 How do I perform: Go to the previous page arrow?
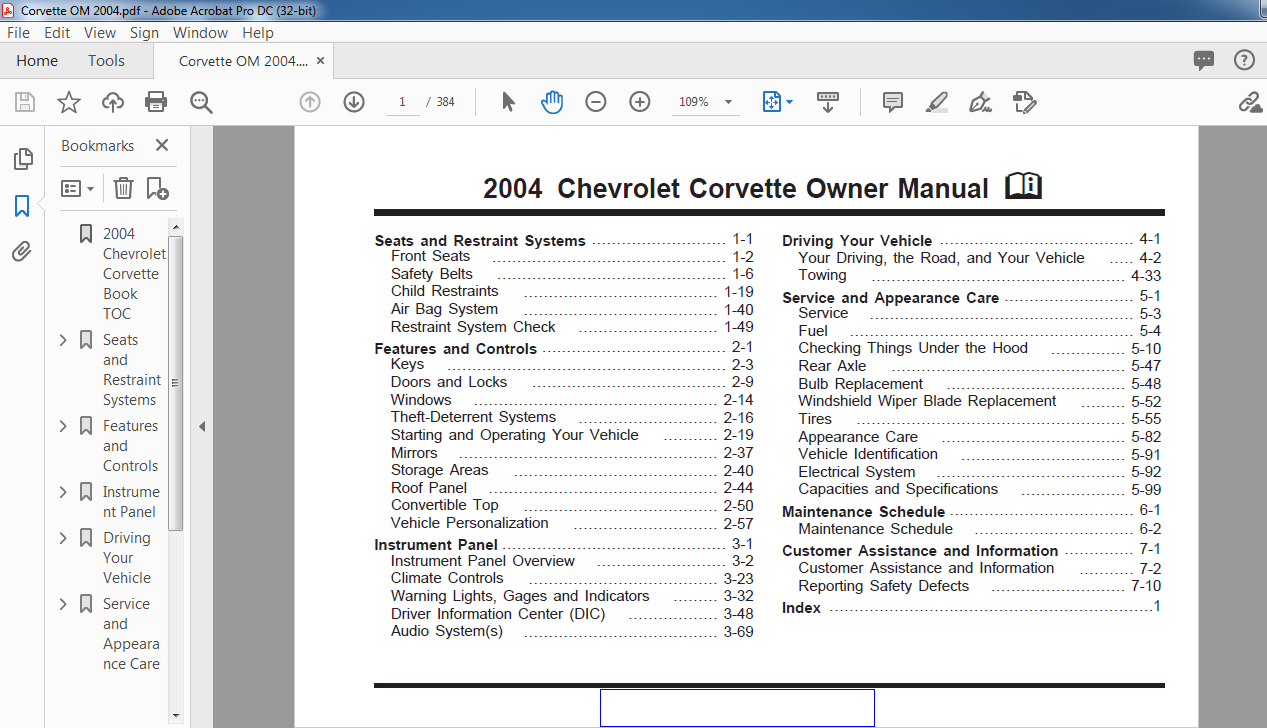point(310,102)
